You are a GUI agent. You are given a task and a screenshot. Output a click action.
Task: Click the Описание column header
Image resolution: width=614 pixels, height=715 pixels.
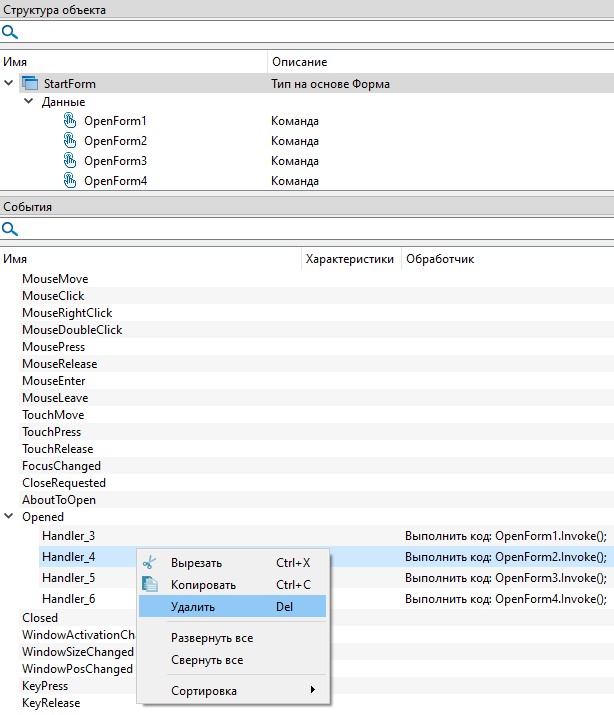[299, 62]
